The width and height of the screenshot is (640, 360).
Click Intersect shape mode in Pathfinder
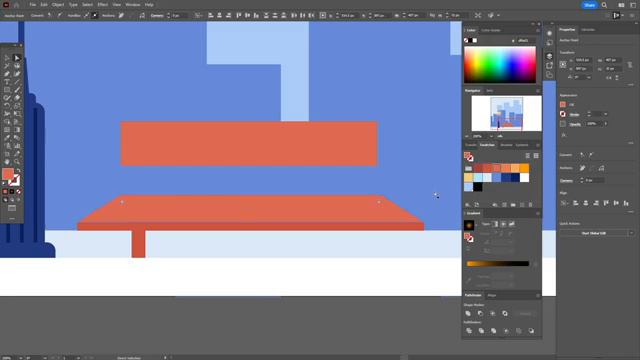click(x=493, y=313)
